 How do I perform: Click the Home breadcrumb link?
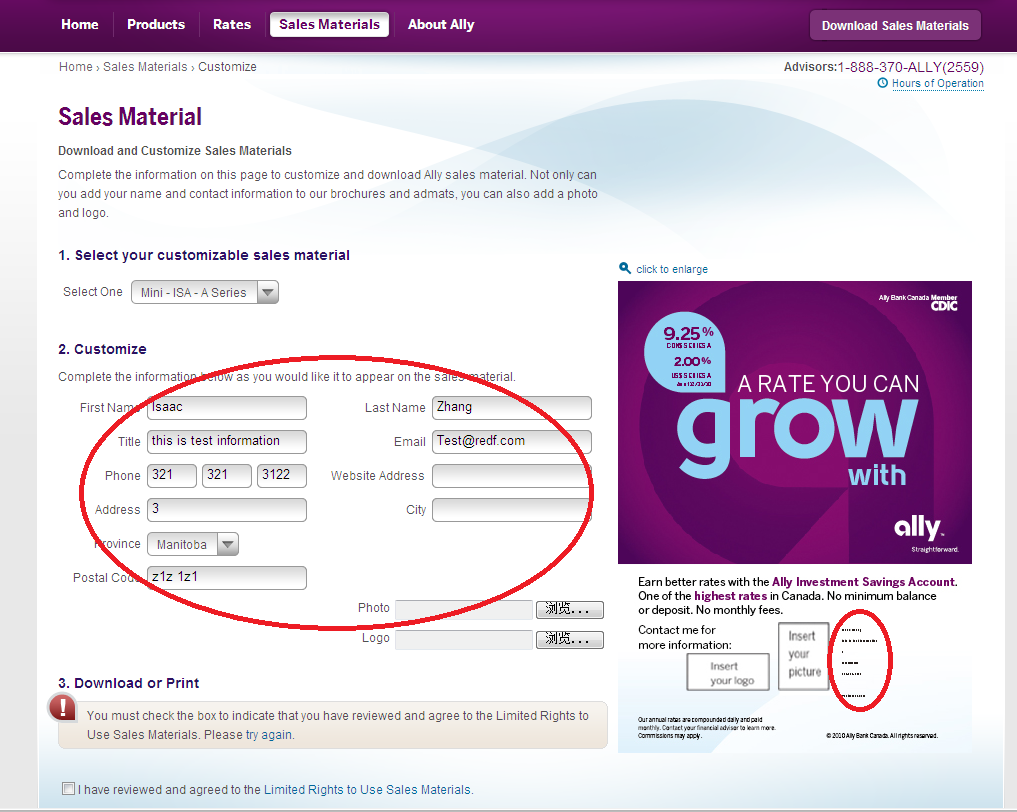(x=76, y=67)
